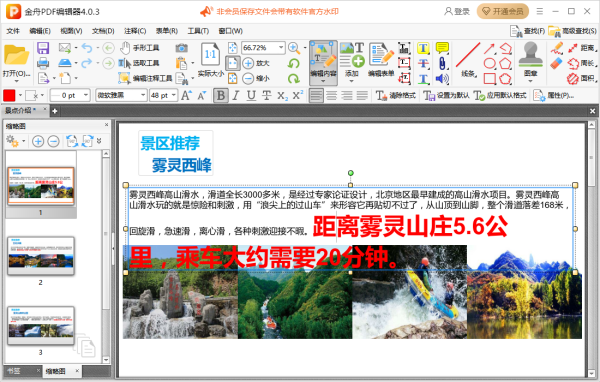The width and height of the screenshot is (600, 382).
Task: Click the 清除格式 clear format button
Action: (396, 95)
